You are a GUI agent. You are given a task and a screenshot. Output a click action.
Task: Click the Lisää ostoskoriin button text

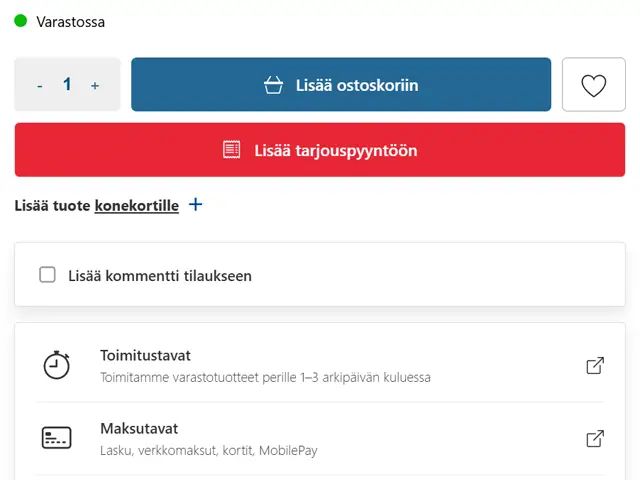coord(357,85)
